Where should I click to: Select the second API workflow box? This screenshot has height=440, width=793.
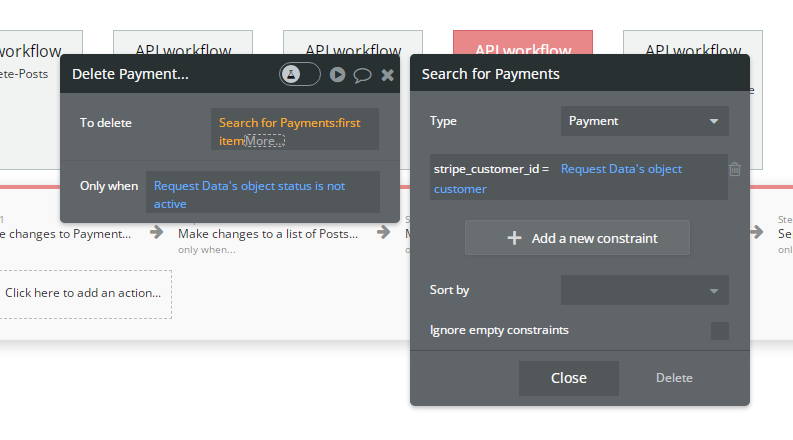[x=183, y=42]
